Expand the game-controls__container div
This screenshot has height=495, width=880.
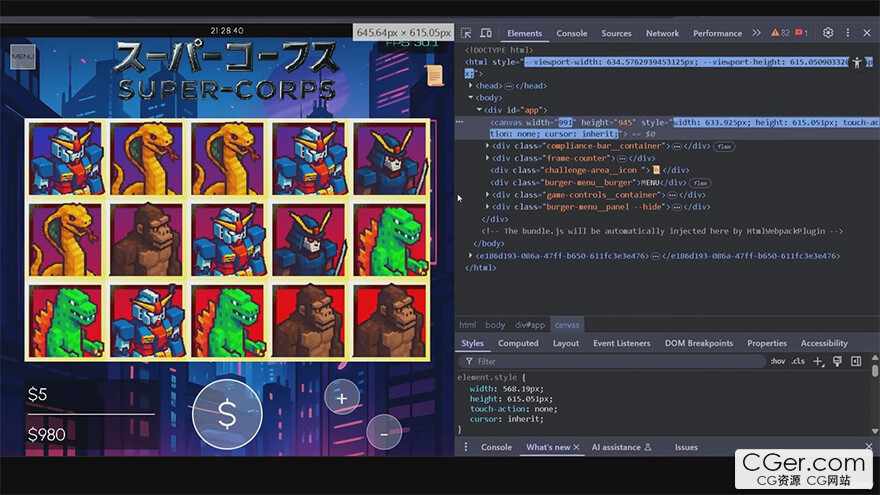coord(488,195)
